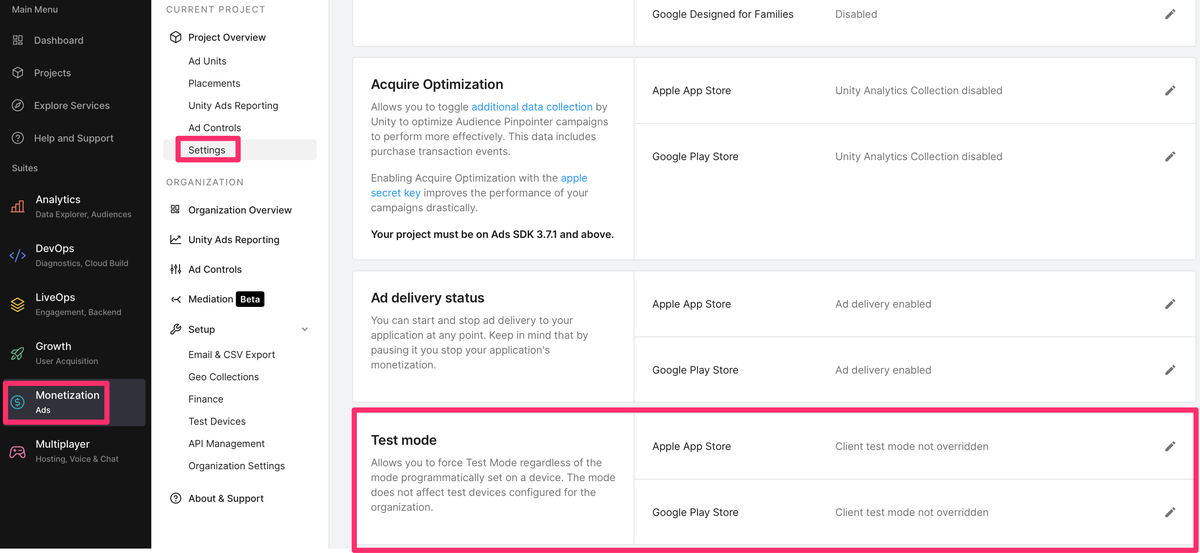1200x553 pixels.
Task: Edit Google Play Store test mode setting
Action: click(x=1170, y=512)
